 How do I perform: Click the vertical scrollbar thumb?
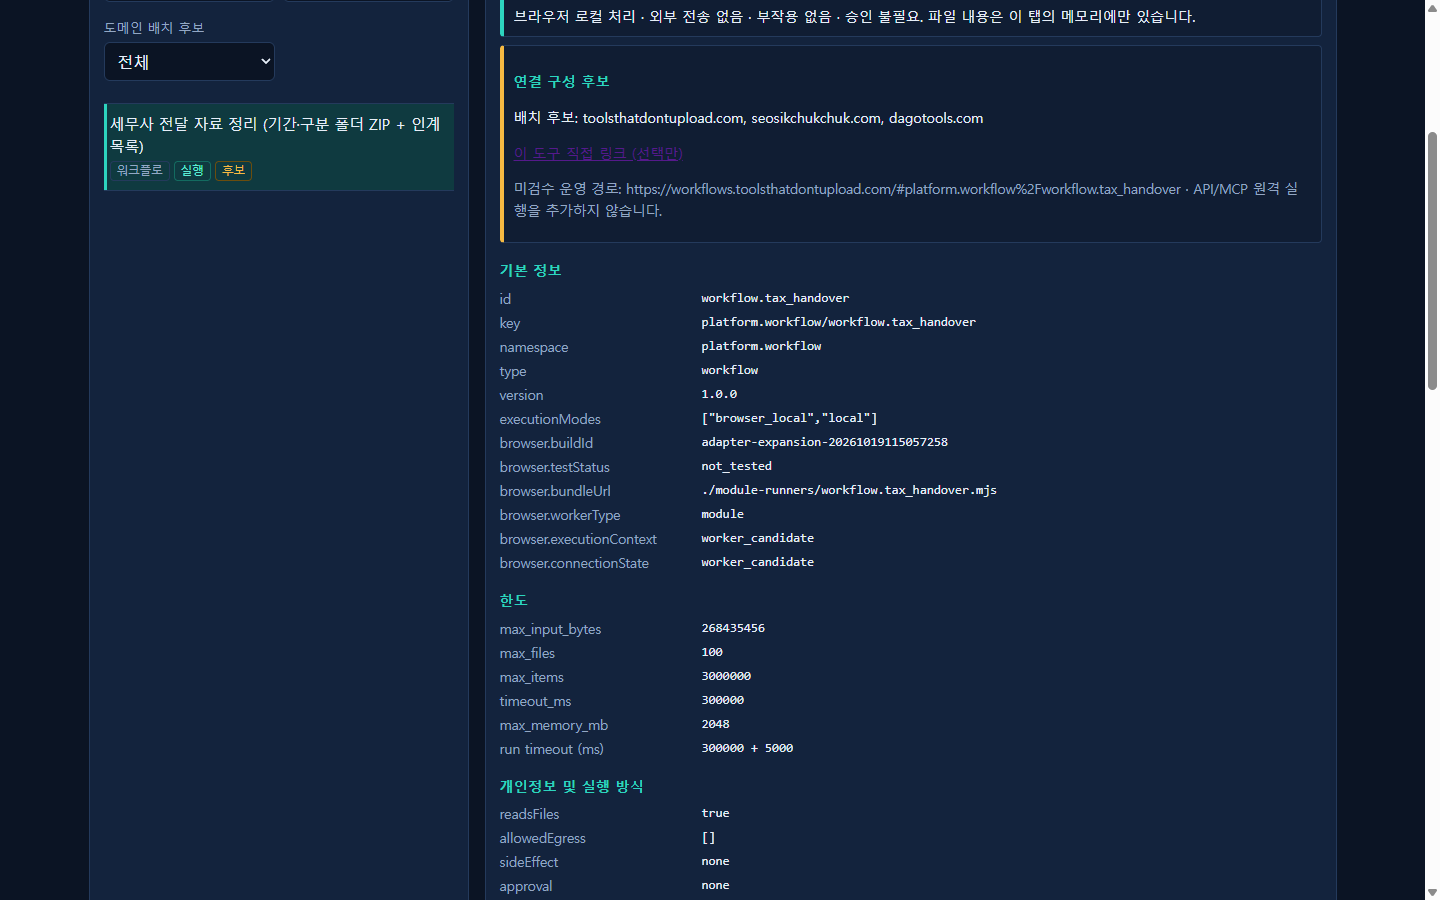(x=1432, y=260)
